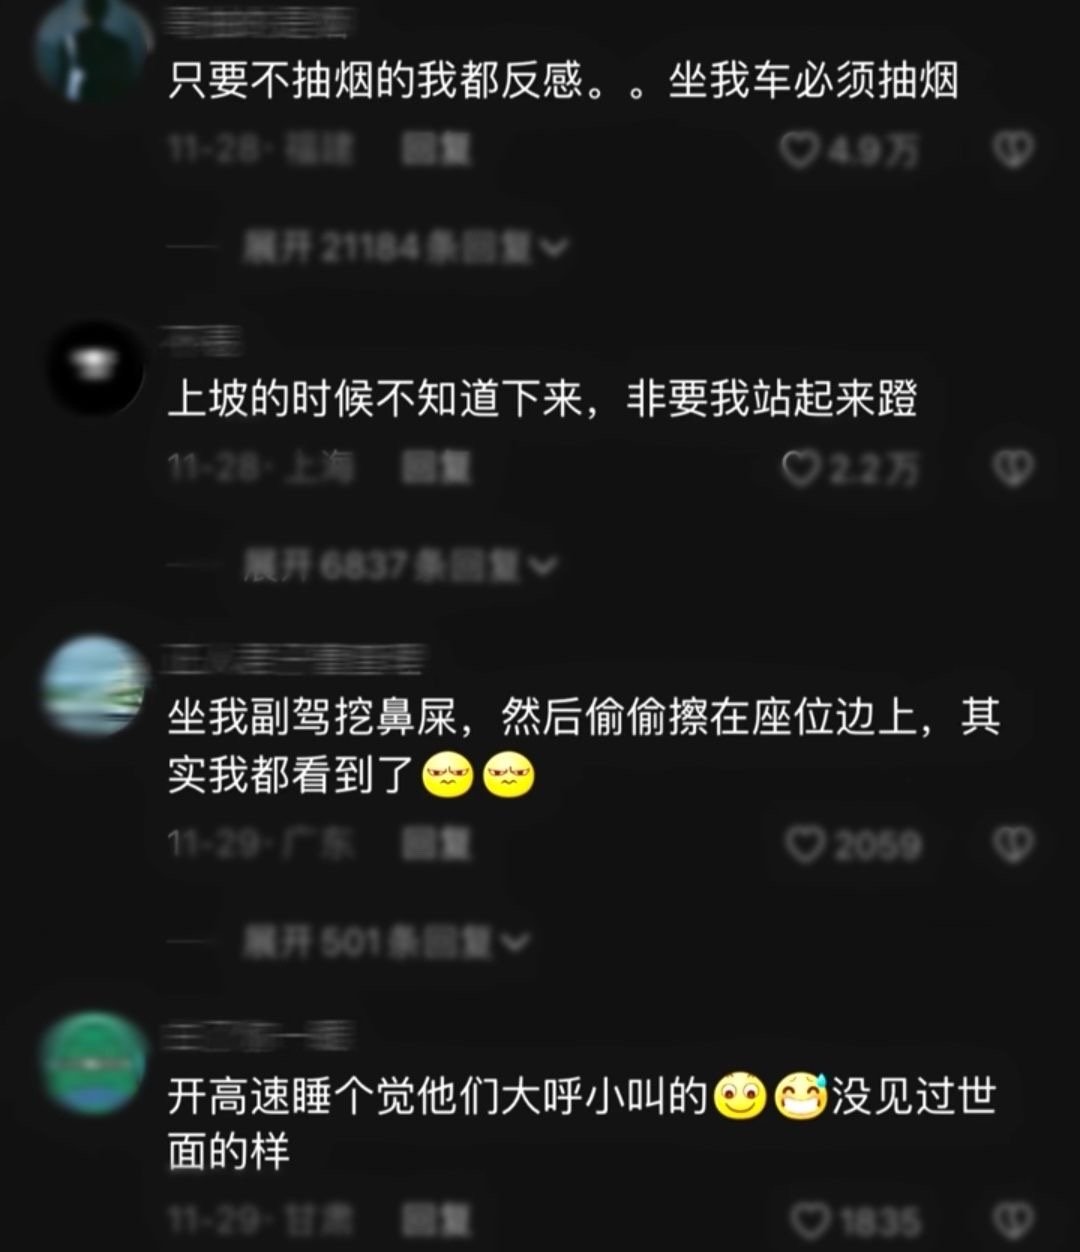1080x1252 pixels.
Task: Expand 21184 replies under first comment
Action: tap(405, 247)
